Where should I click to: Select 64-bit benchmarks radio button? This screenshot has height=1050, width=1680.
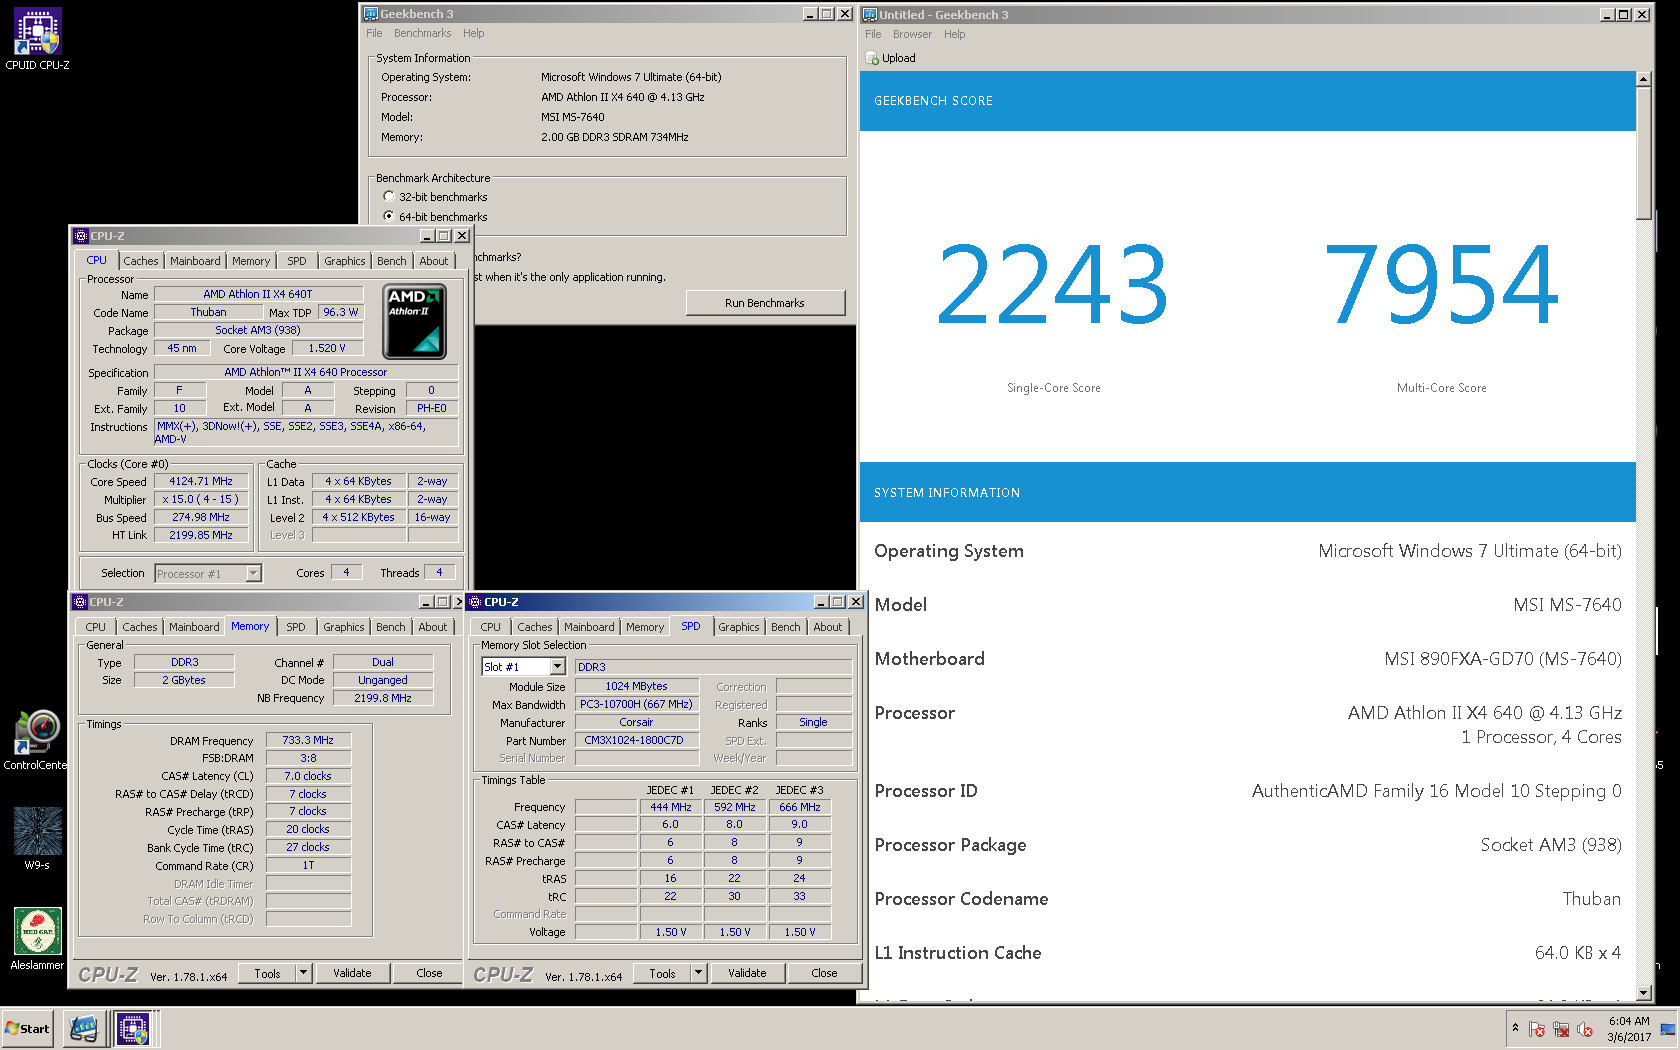coord(389,216)
